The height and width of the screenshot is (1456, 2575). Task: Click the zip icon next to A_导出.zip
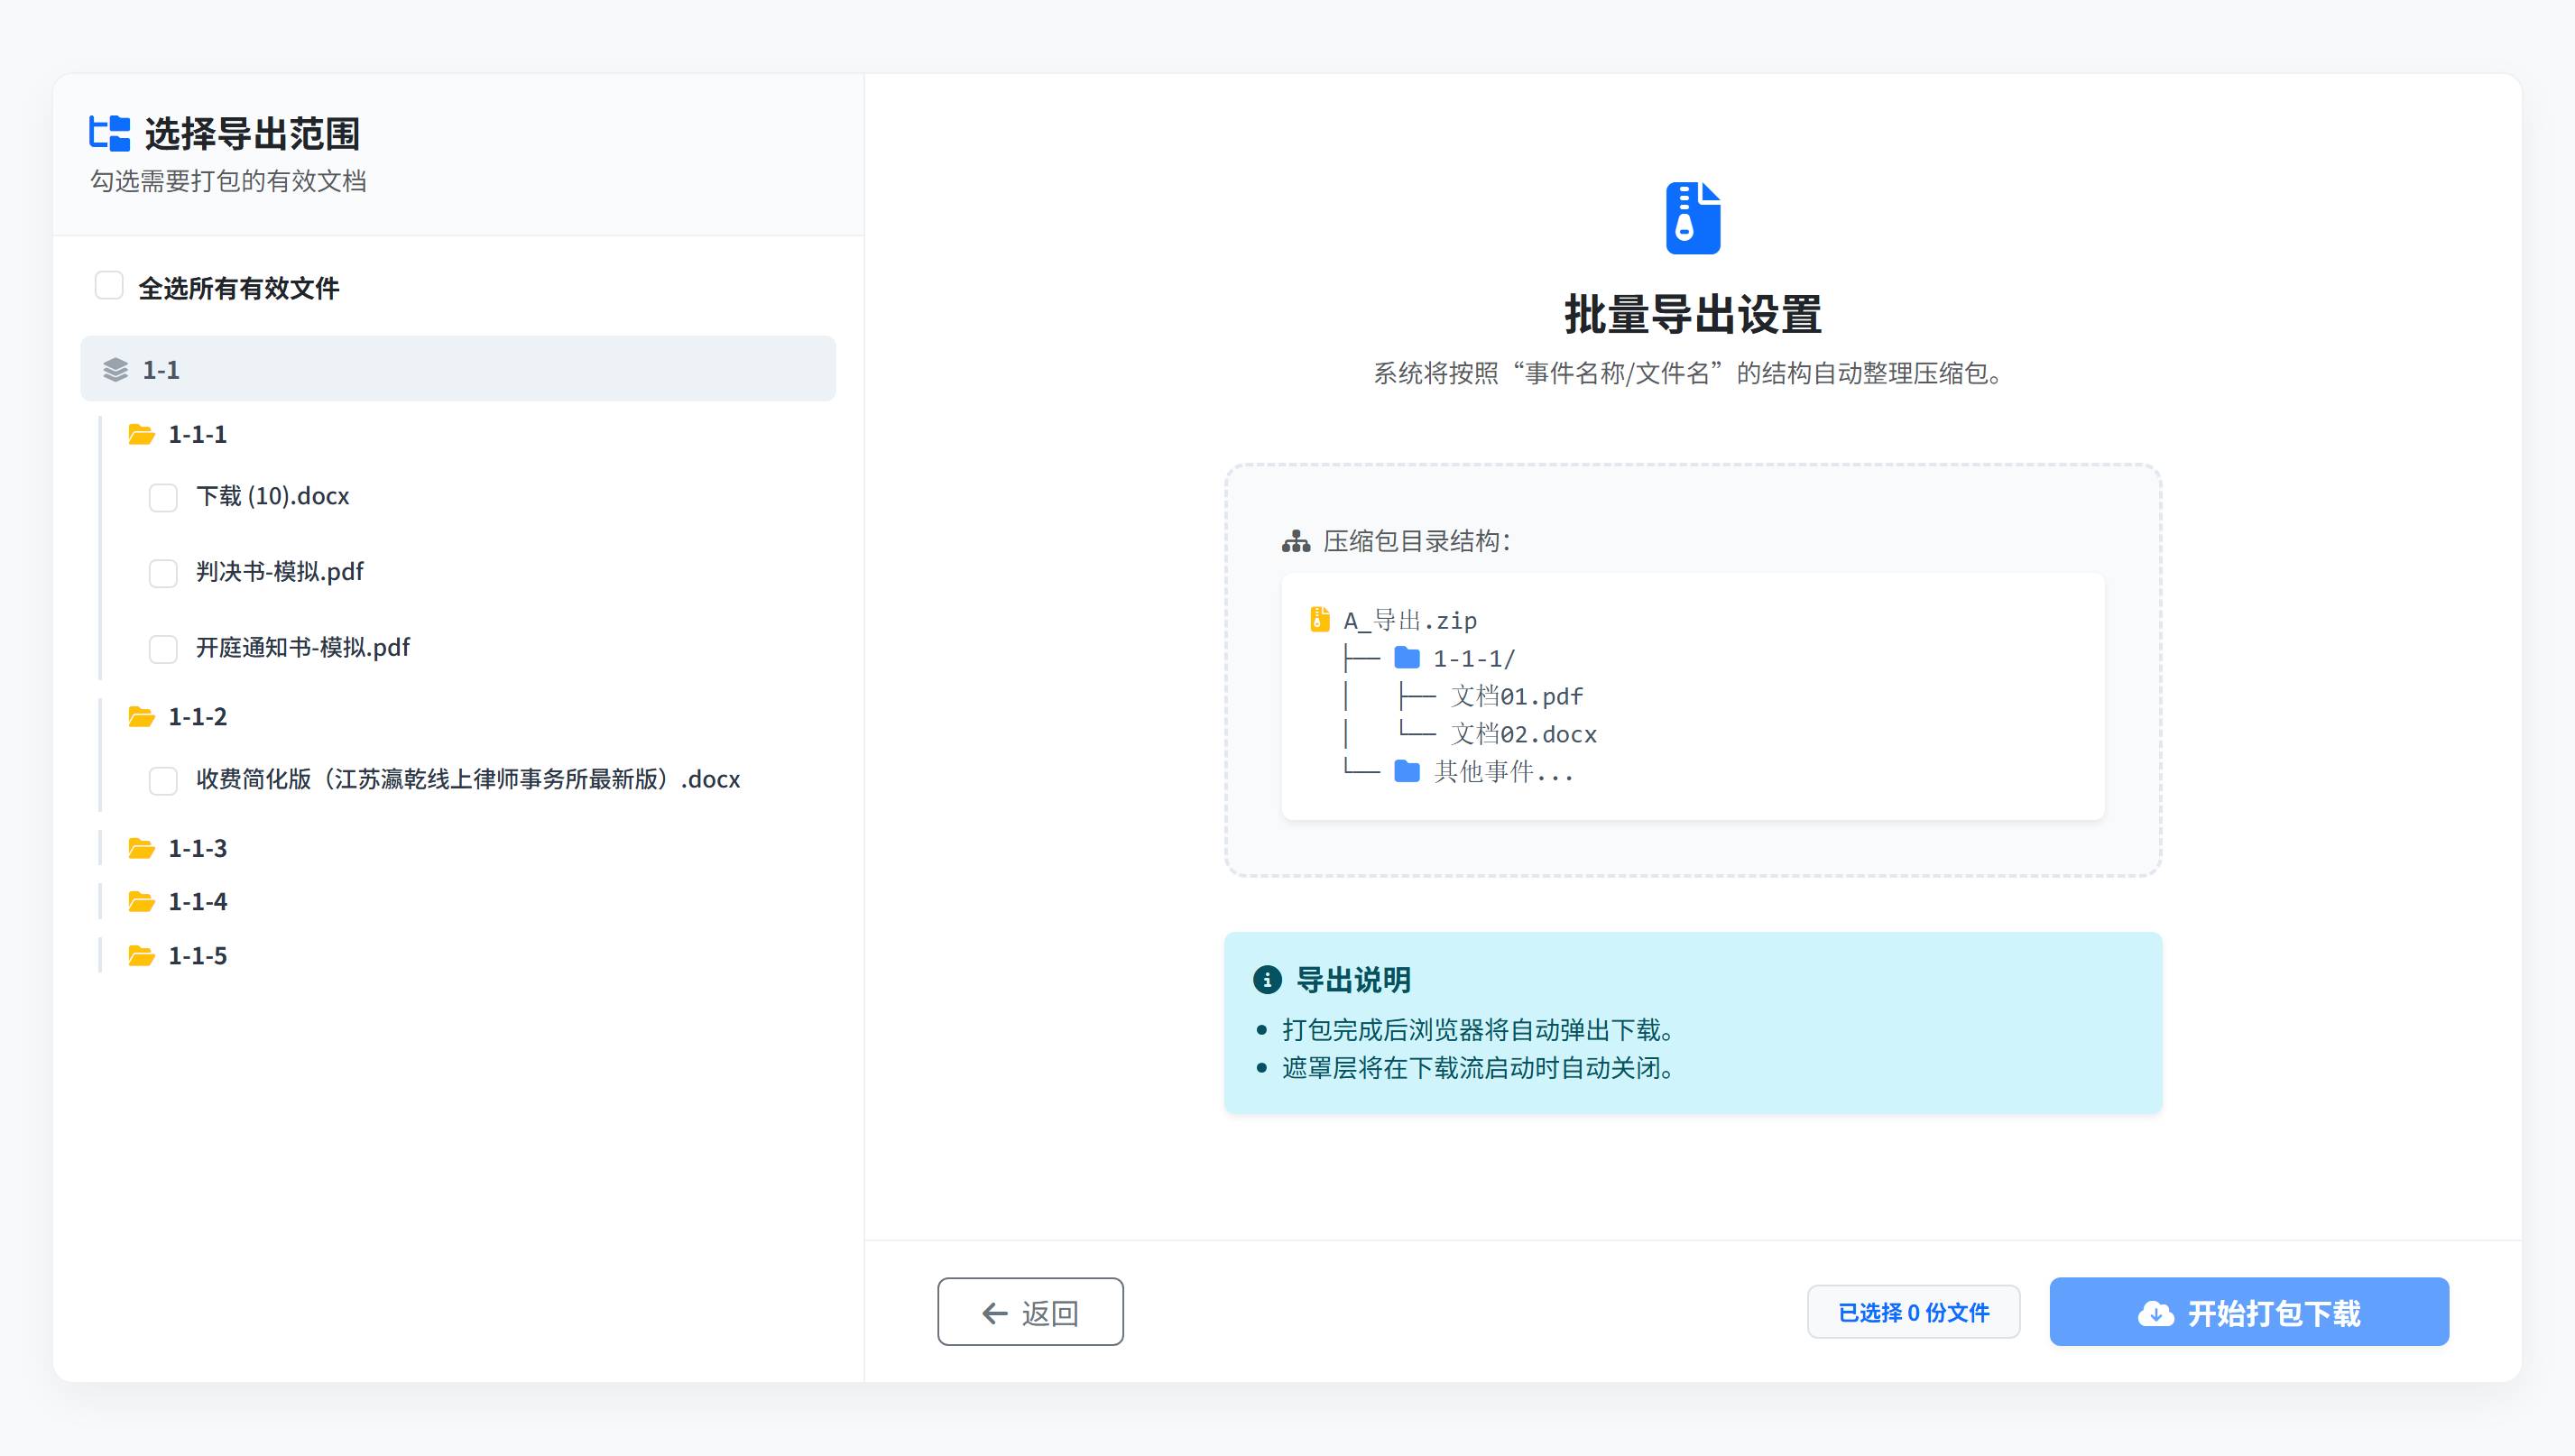pos(1318,618)
